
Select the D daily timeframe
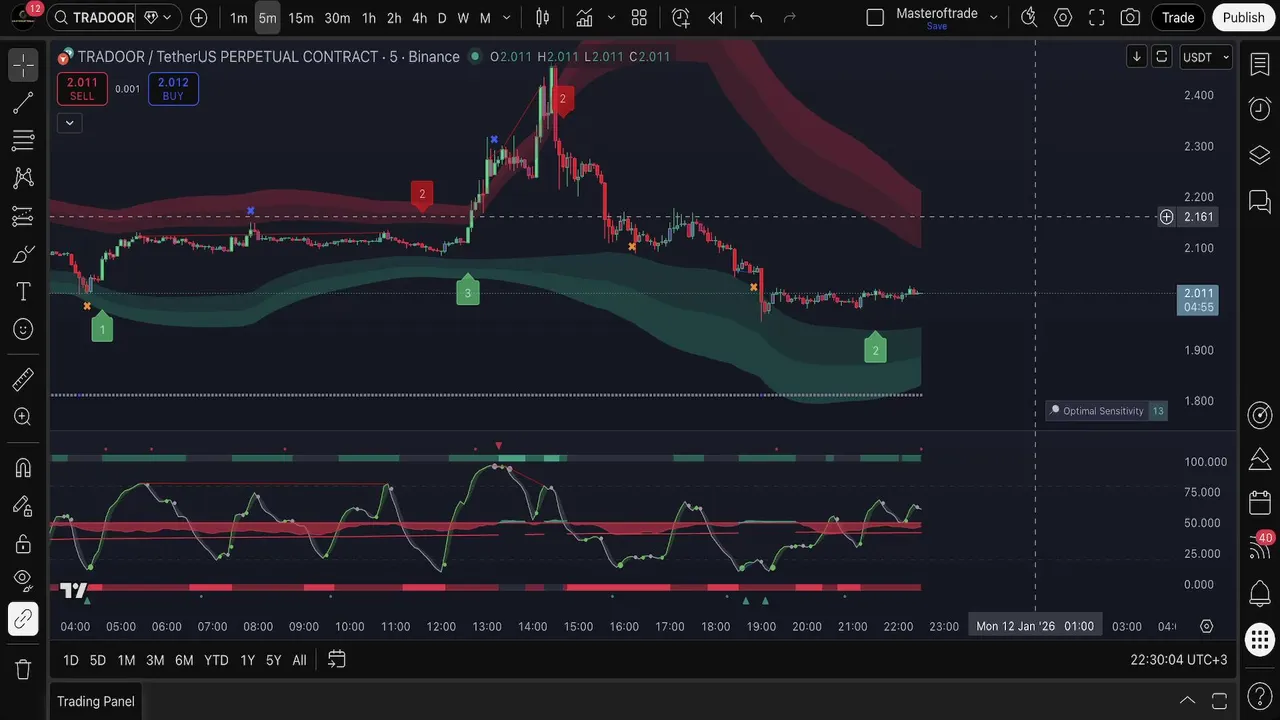(x=442, y=18)
